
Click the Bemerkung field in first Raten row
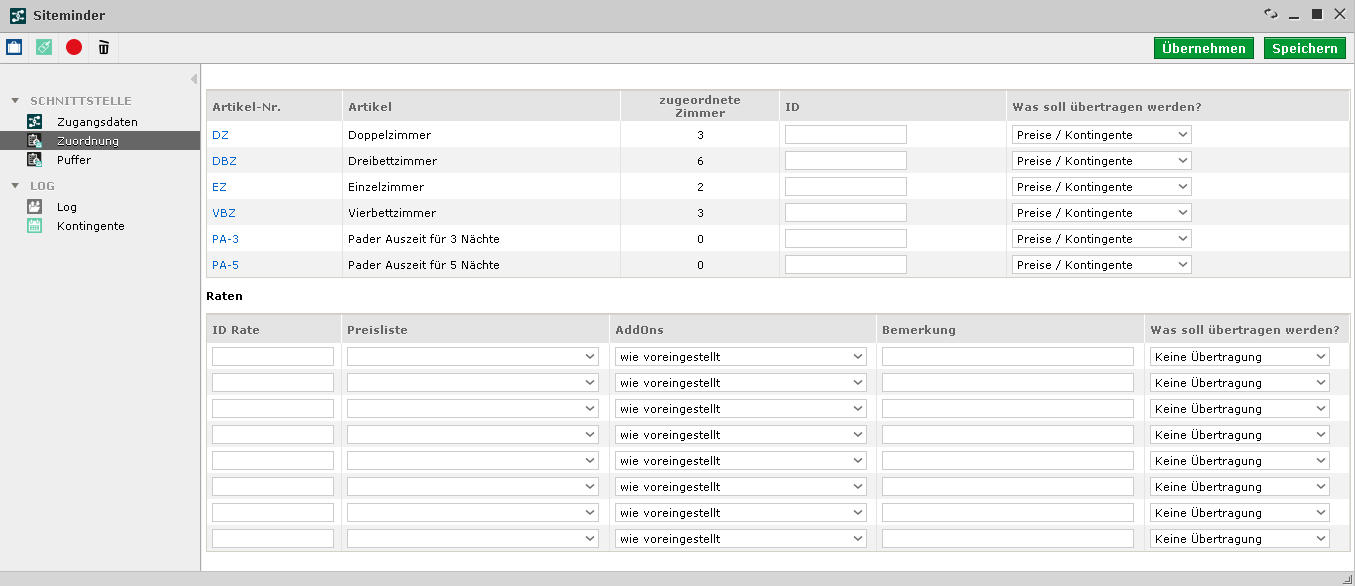1008,357
